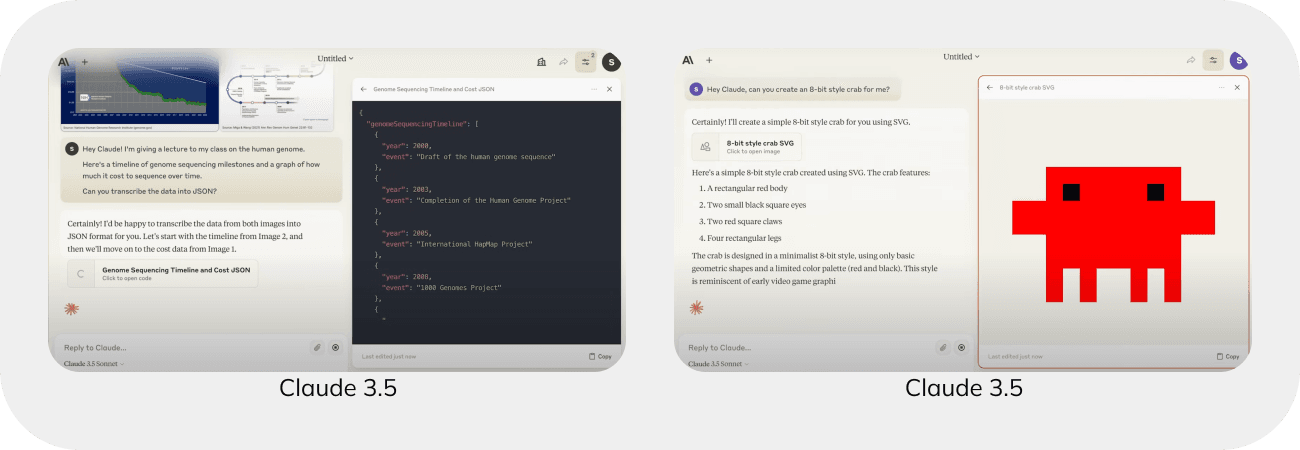The image size is (1300, 450).
Task: Click the share arrow in the genome chat header
Action: point(563,61)
